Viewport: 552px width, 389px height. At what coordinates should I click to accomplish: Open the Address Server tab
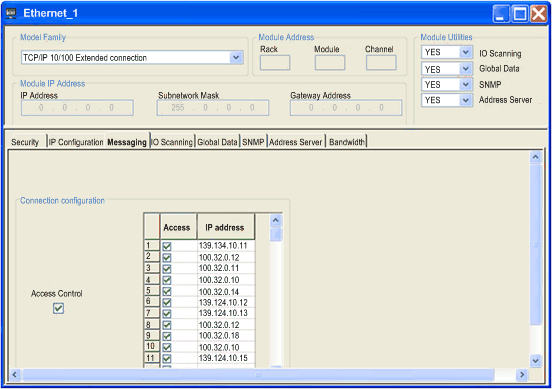(296, 142)
